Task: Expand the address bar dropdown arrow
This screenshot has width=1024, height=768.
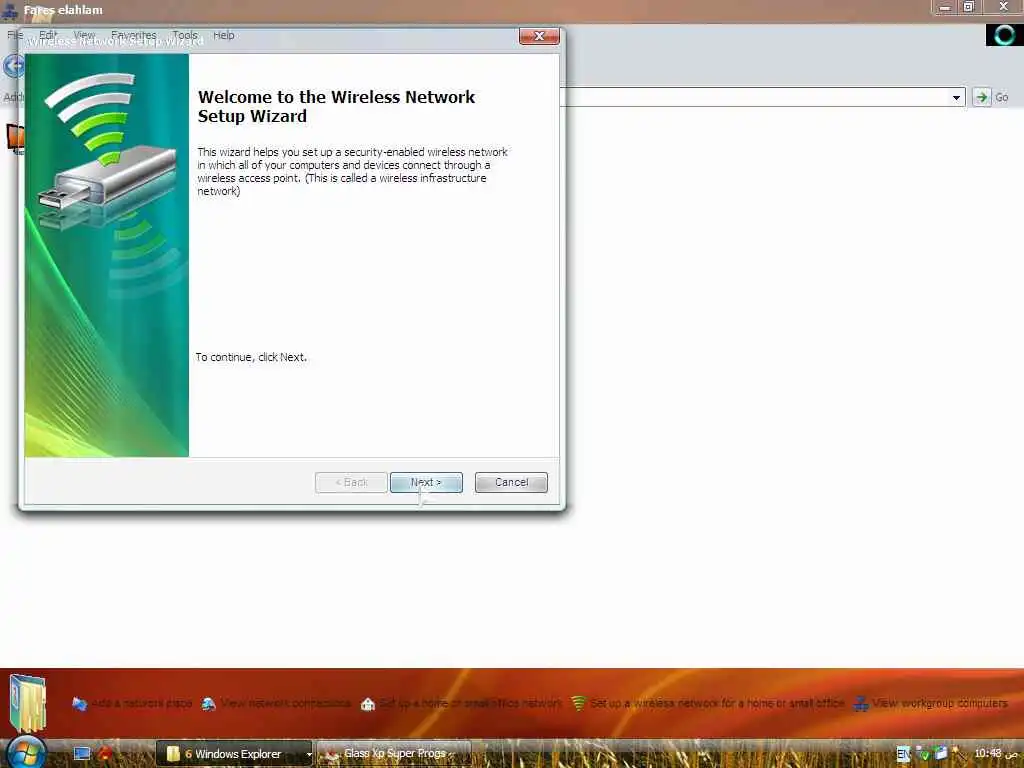Action: pyautogui.click(x=956, y=97)
